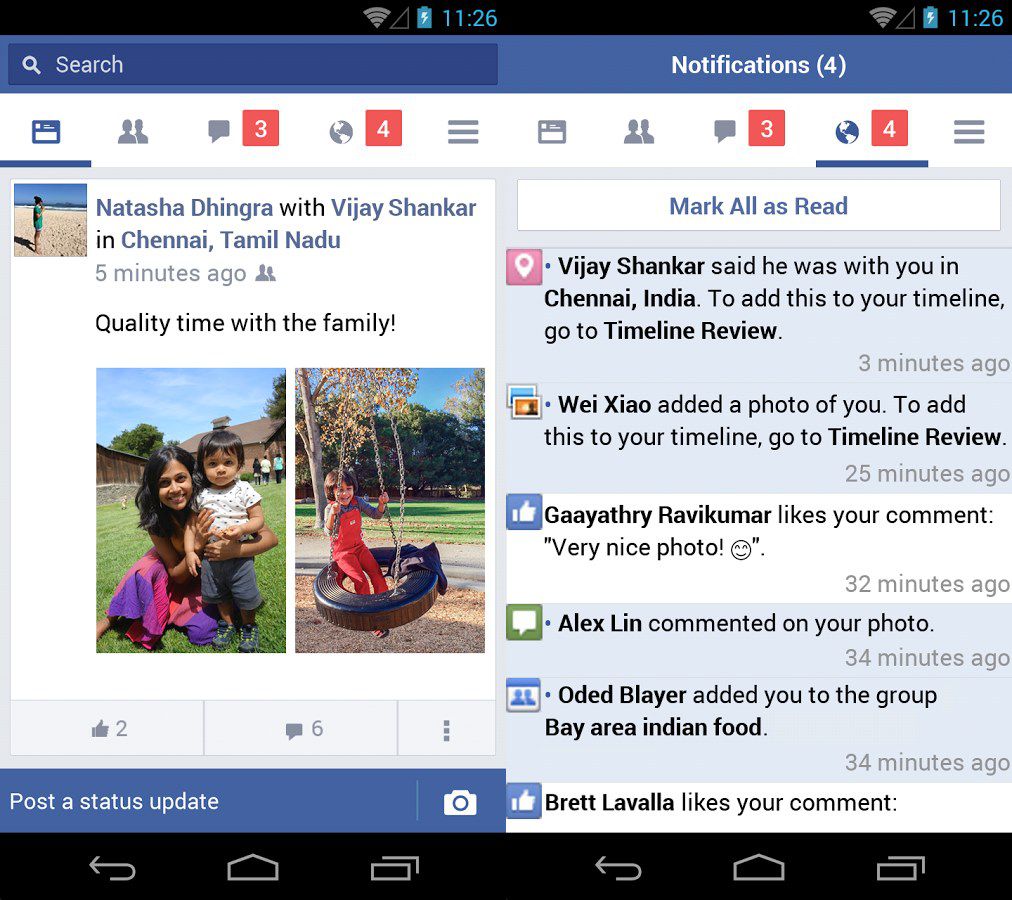Image resolution: width=1012 pixels, height=900 pixels.
Task: Tap Android home button under Notifications screen
Action: (x=759, y=867)
